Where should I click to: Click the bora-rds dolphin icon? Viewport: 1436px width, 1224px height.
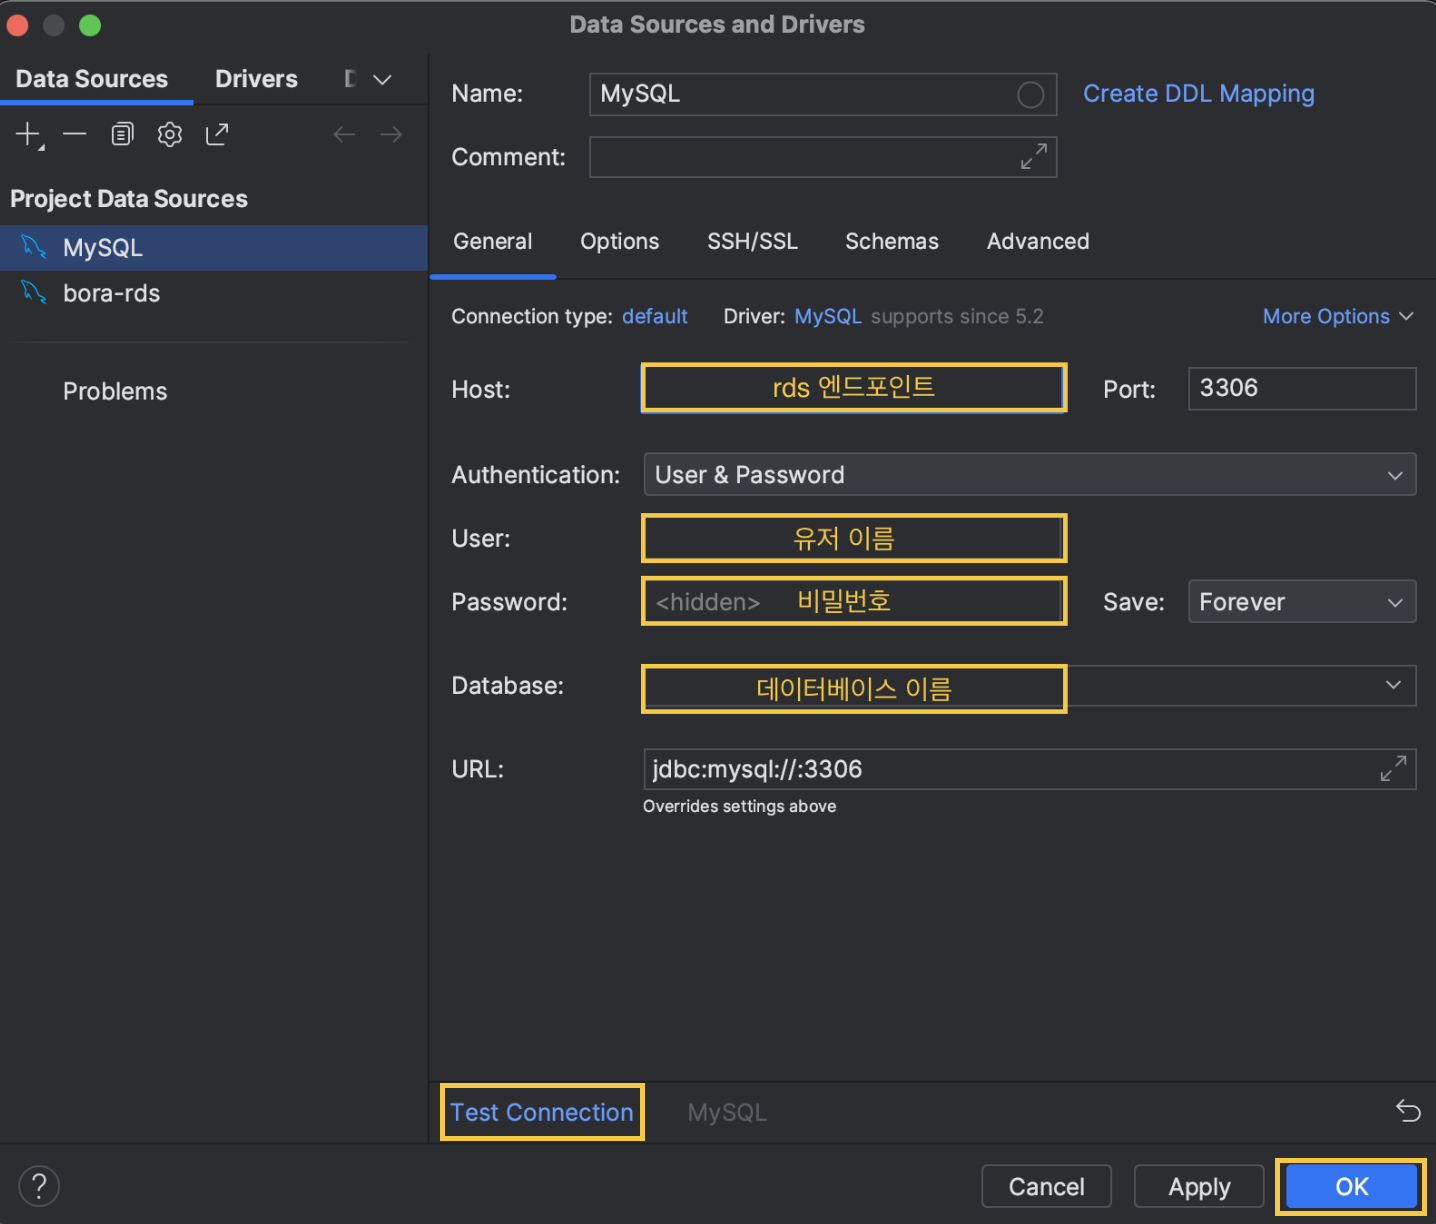coord(34,293)
